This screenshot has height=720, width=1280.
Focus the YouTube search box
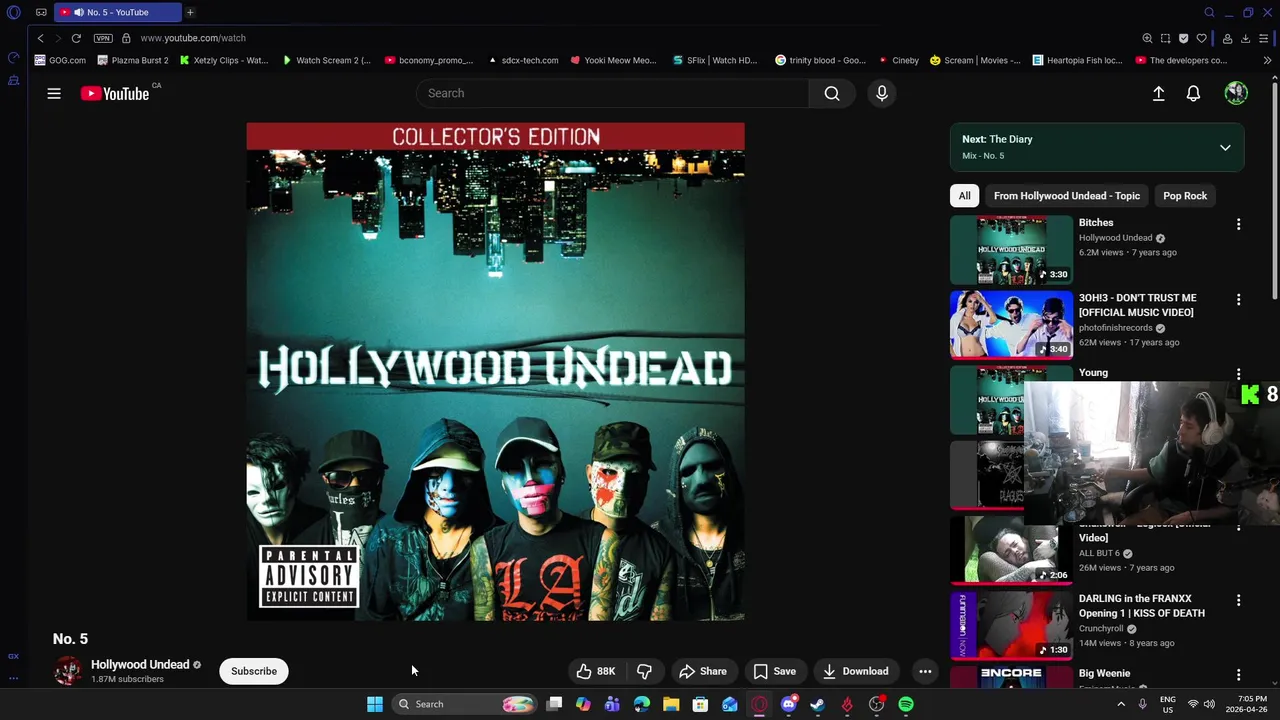click(x=612, y=93)
